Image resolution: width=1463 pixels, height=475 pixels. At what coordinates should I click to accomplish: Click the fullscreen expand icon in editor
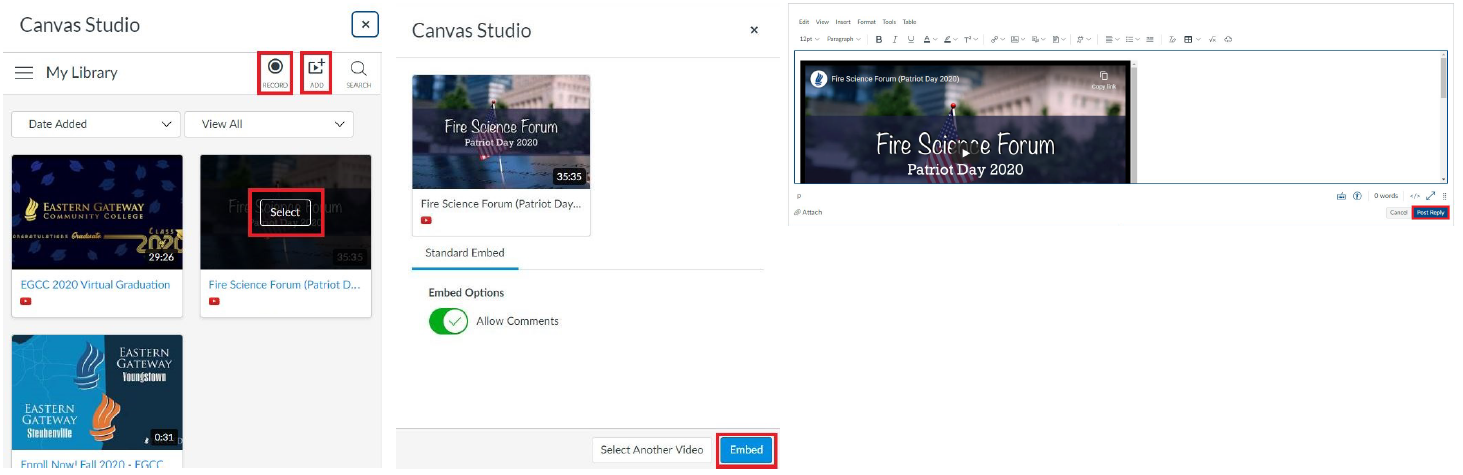(x=1430, y=196)
